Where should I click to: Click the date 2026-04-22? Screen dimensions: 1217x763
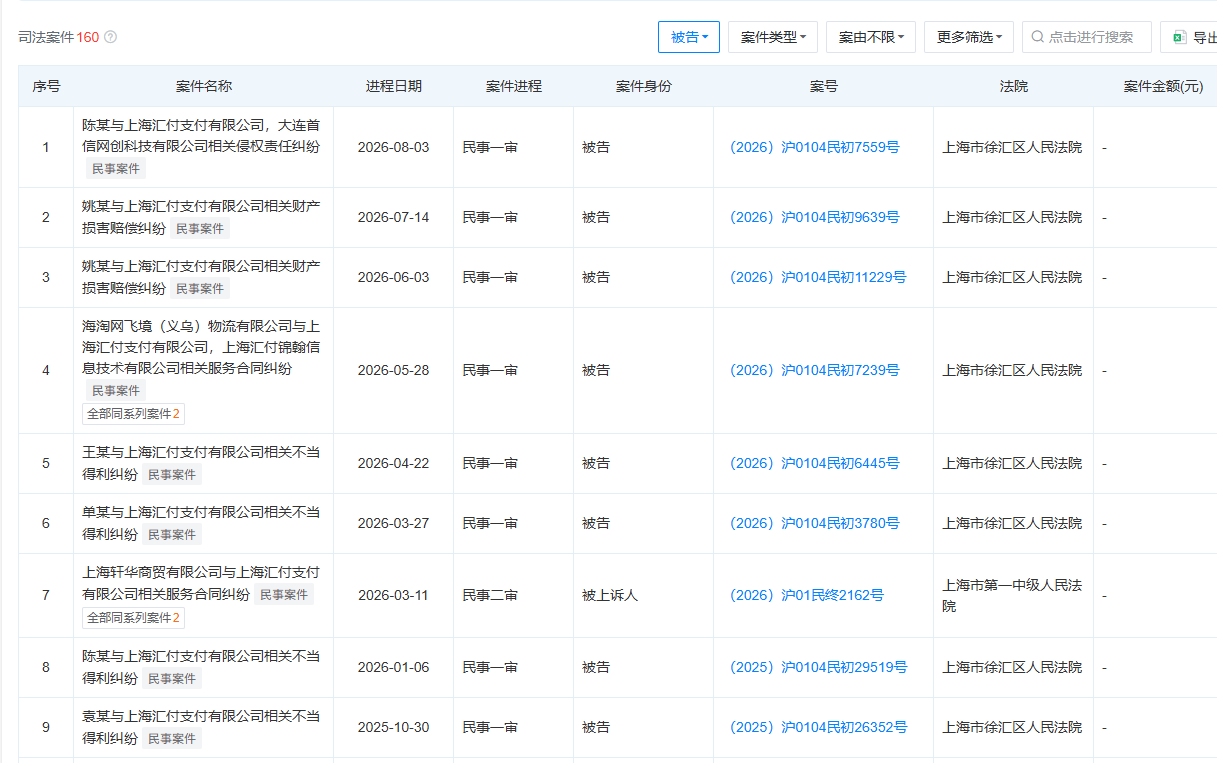393,463
